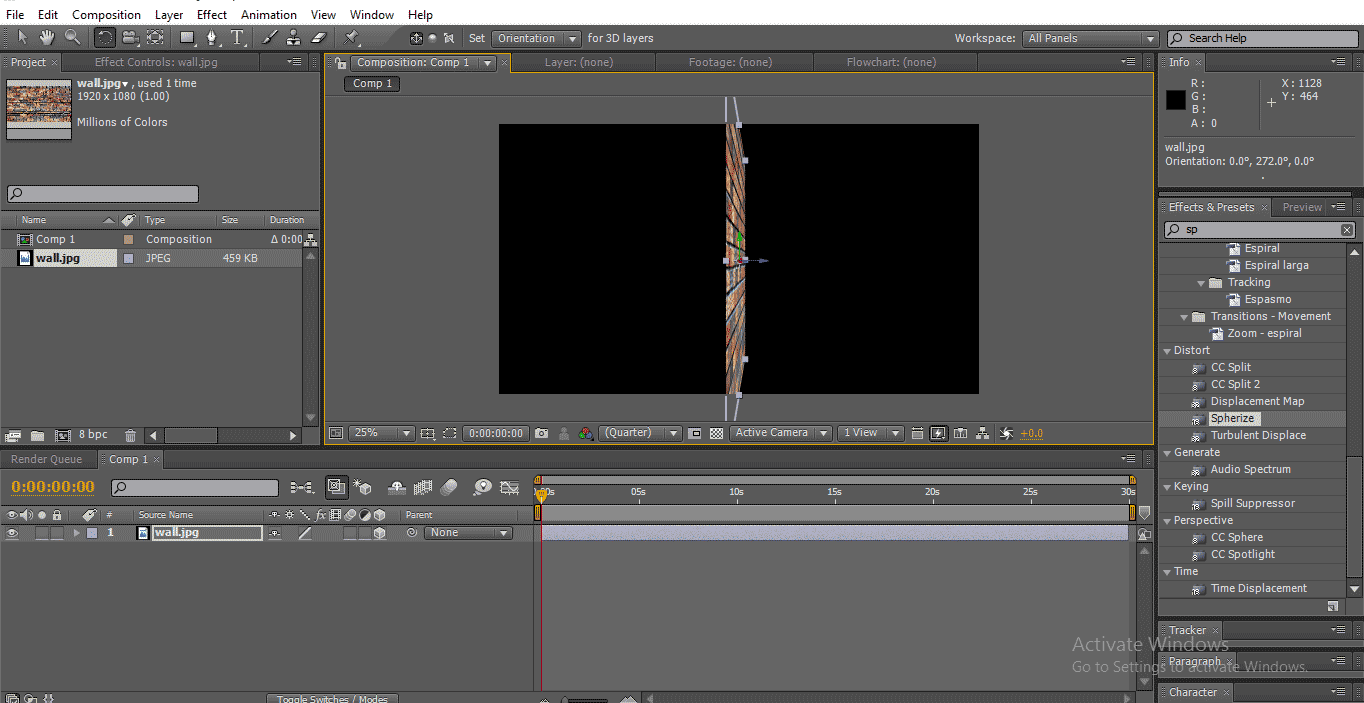
Task: Take a snapshot with the camera icon
Action: click(x=541, y=433)
